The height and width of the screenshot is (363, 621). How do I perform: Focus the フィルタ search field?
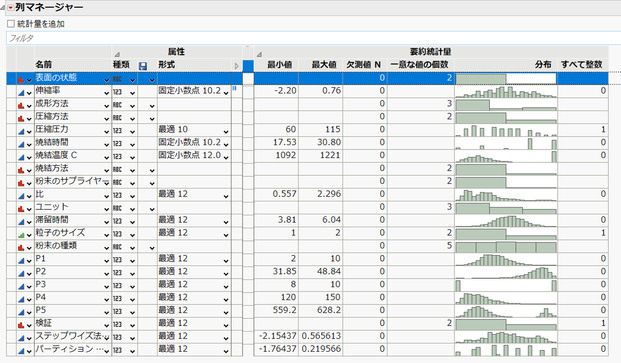313,38
